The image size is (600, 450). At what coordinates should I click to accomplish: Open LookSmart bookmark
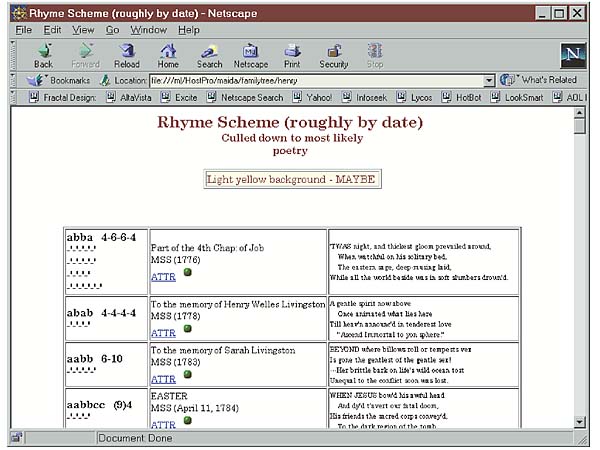click(517, 98)
